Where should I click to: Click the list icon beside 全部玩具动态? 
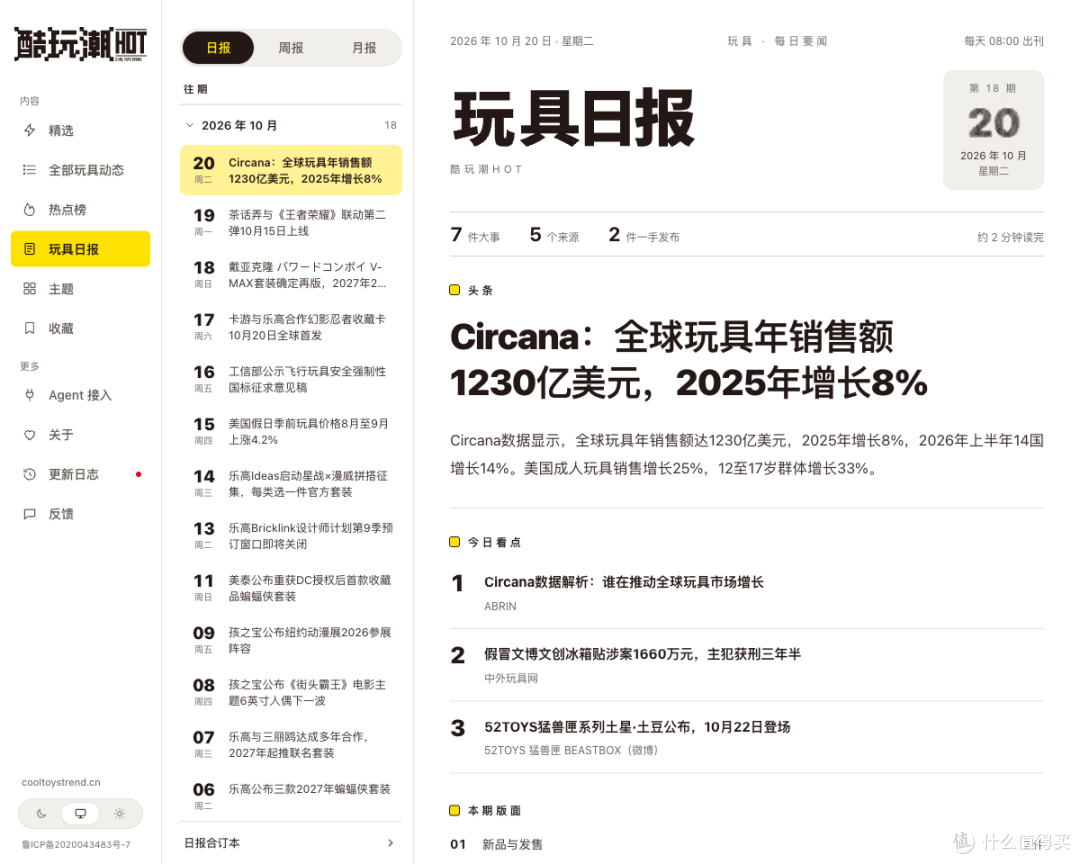pos(30,169)
